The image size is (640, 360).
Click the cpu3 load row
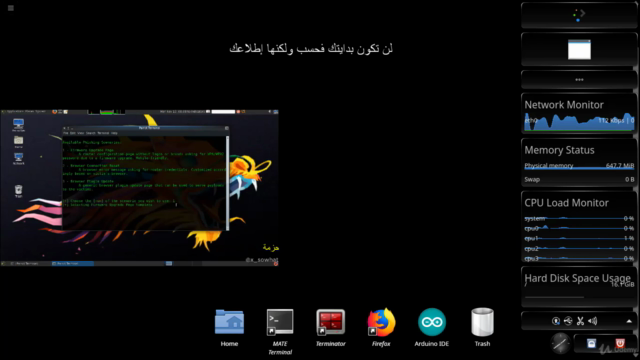pos(579,258)
